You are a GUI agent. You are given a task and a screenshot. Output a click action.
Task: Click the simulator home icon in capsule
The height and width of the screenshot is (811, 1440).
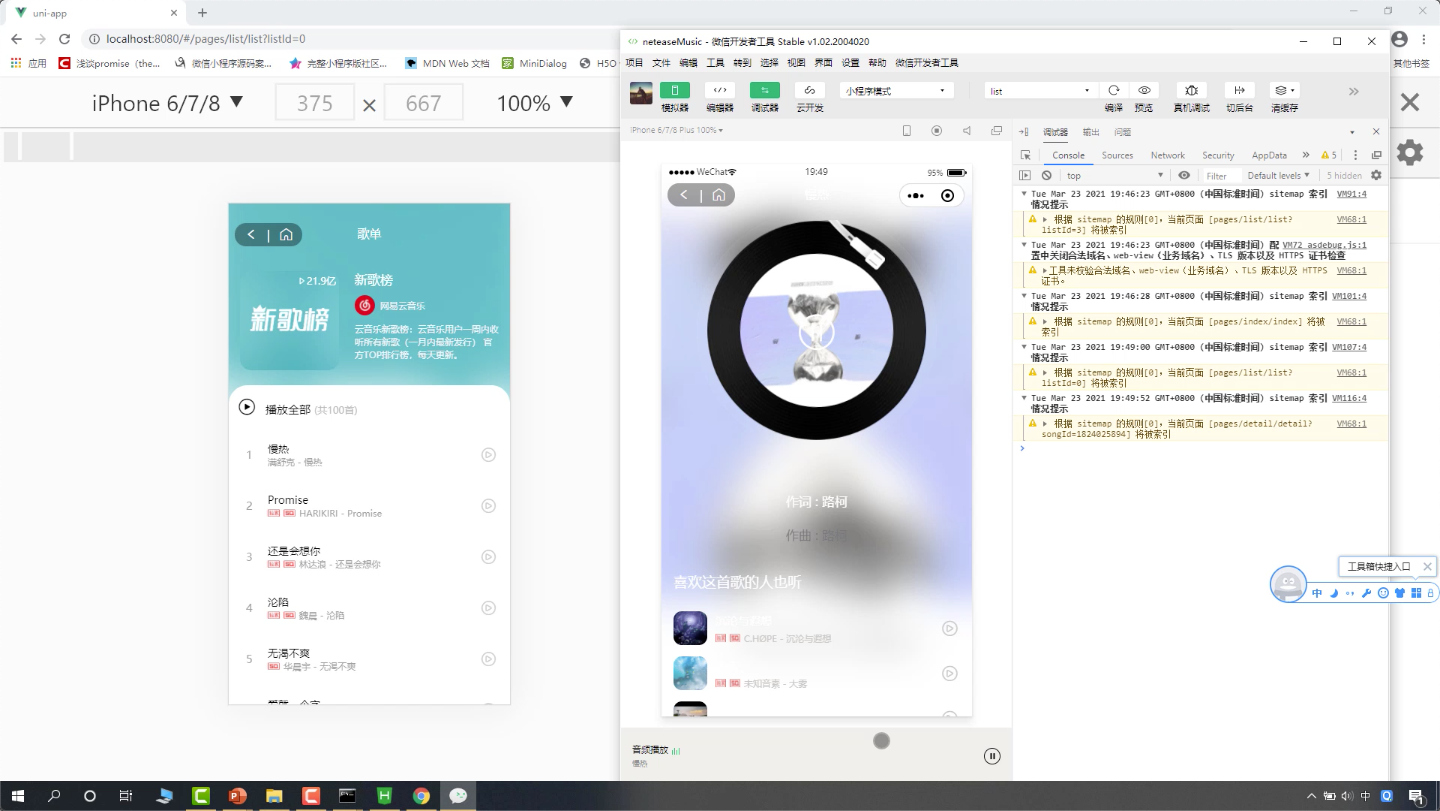click(x=718, y=195)
